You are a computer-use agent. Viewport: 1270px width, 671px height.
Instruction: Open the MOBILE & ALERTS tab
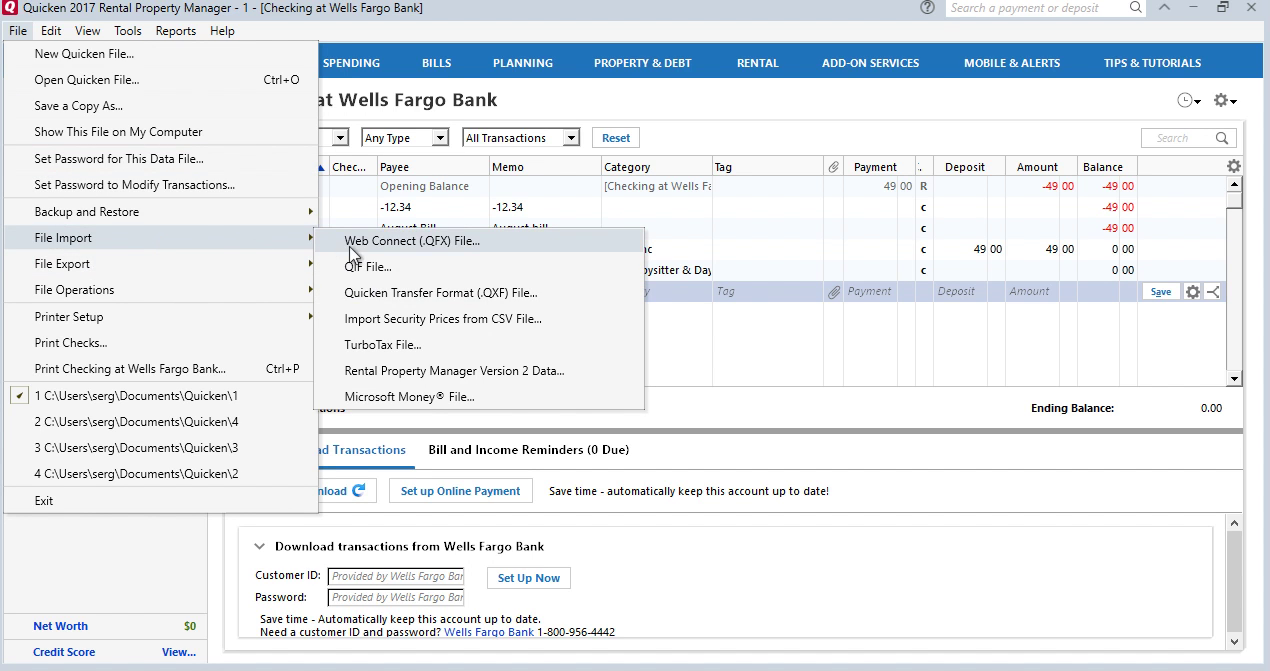tap(1012, 63)
